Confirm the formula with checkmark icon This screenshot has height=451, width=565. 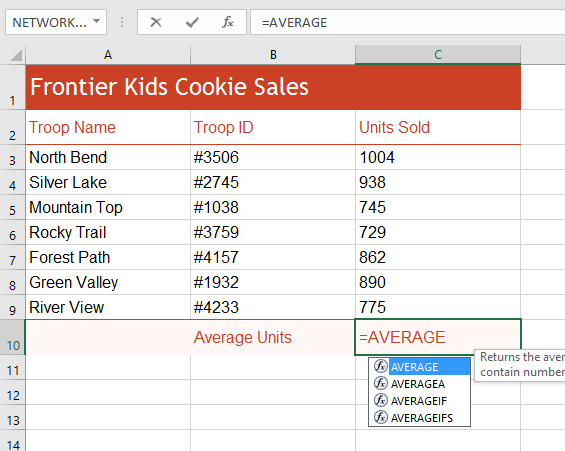pos(192,22)
